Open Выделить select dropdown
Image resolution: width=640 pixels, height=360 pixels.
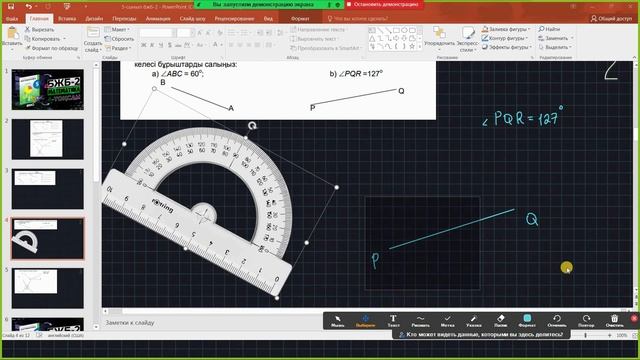(555, 47)
